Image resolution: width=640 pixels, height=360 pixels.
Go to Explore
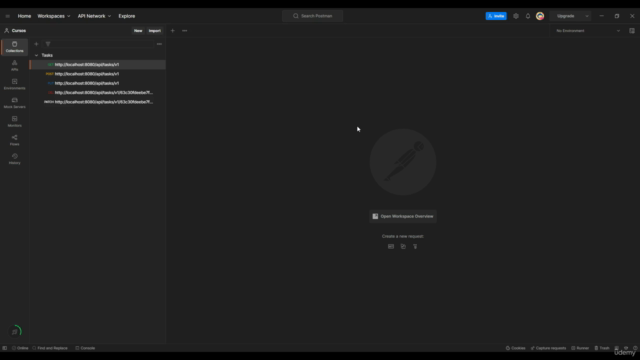pos(127,16)
